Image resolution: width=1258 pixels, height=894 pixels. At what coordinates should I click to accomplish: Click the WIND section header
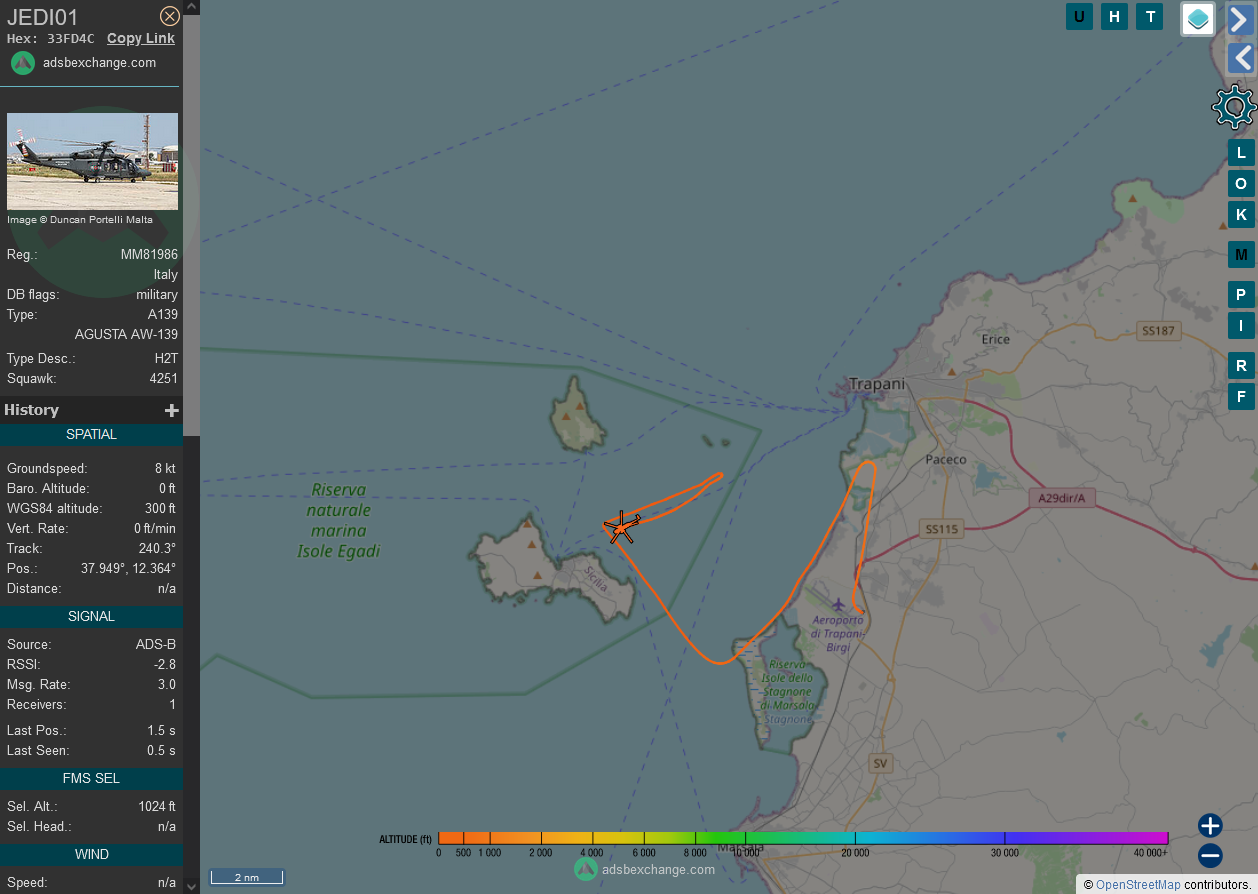(x=91, y=855)
